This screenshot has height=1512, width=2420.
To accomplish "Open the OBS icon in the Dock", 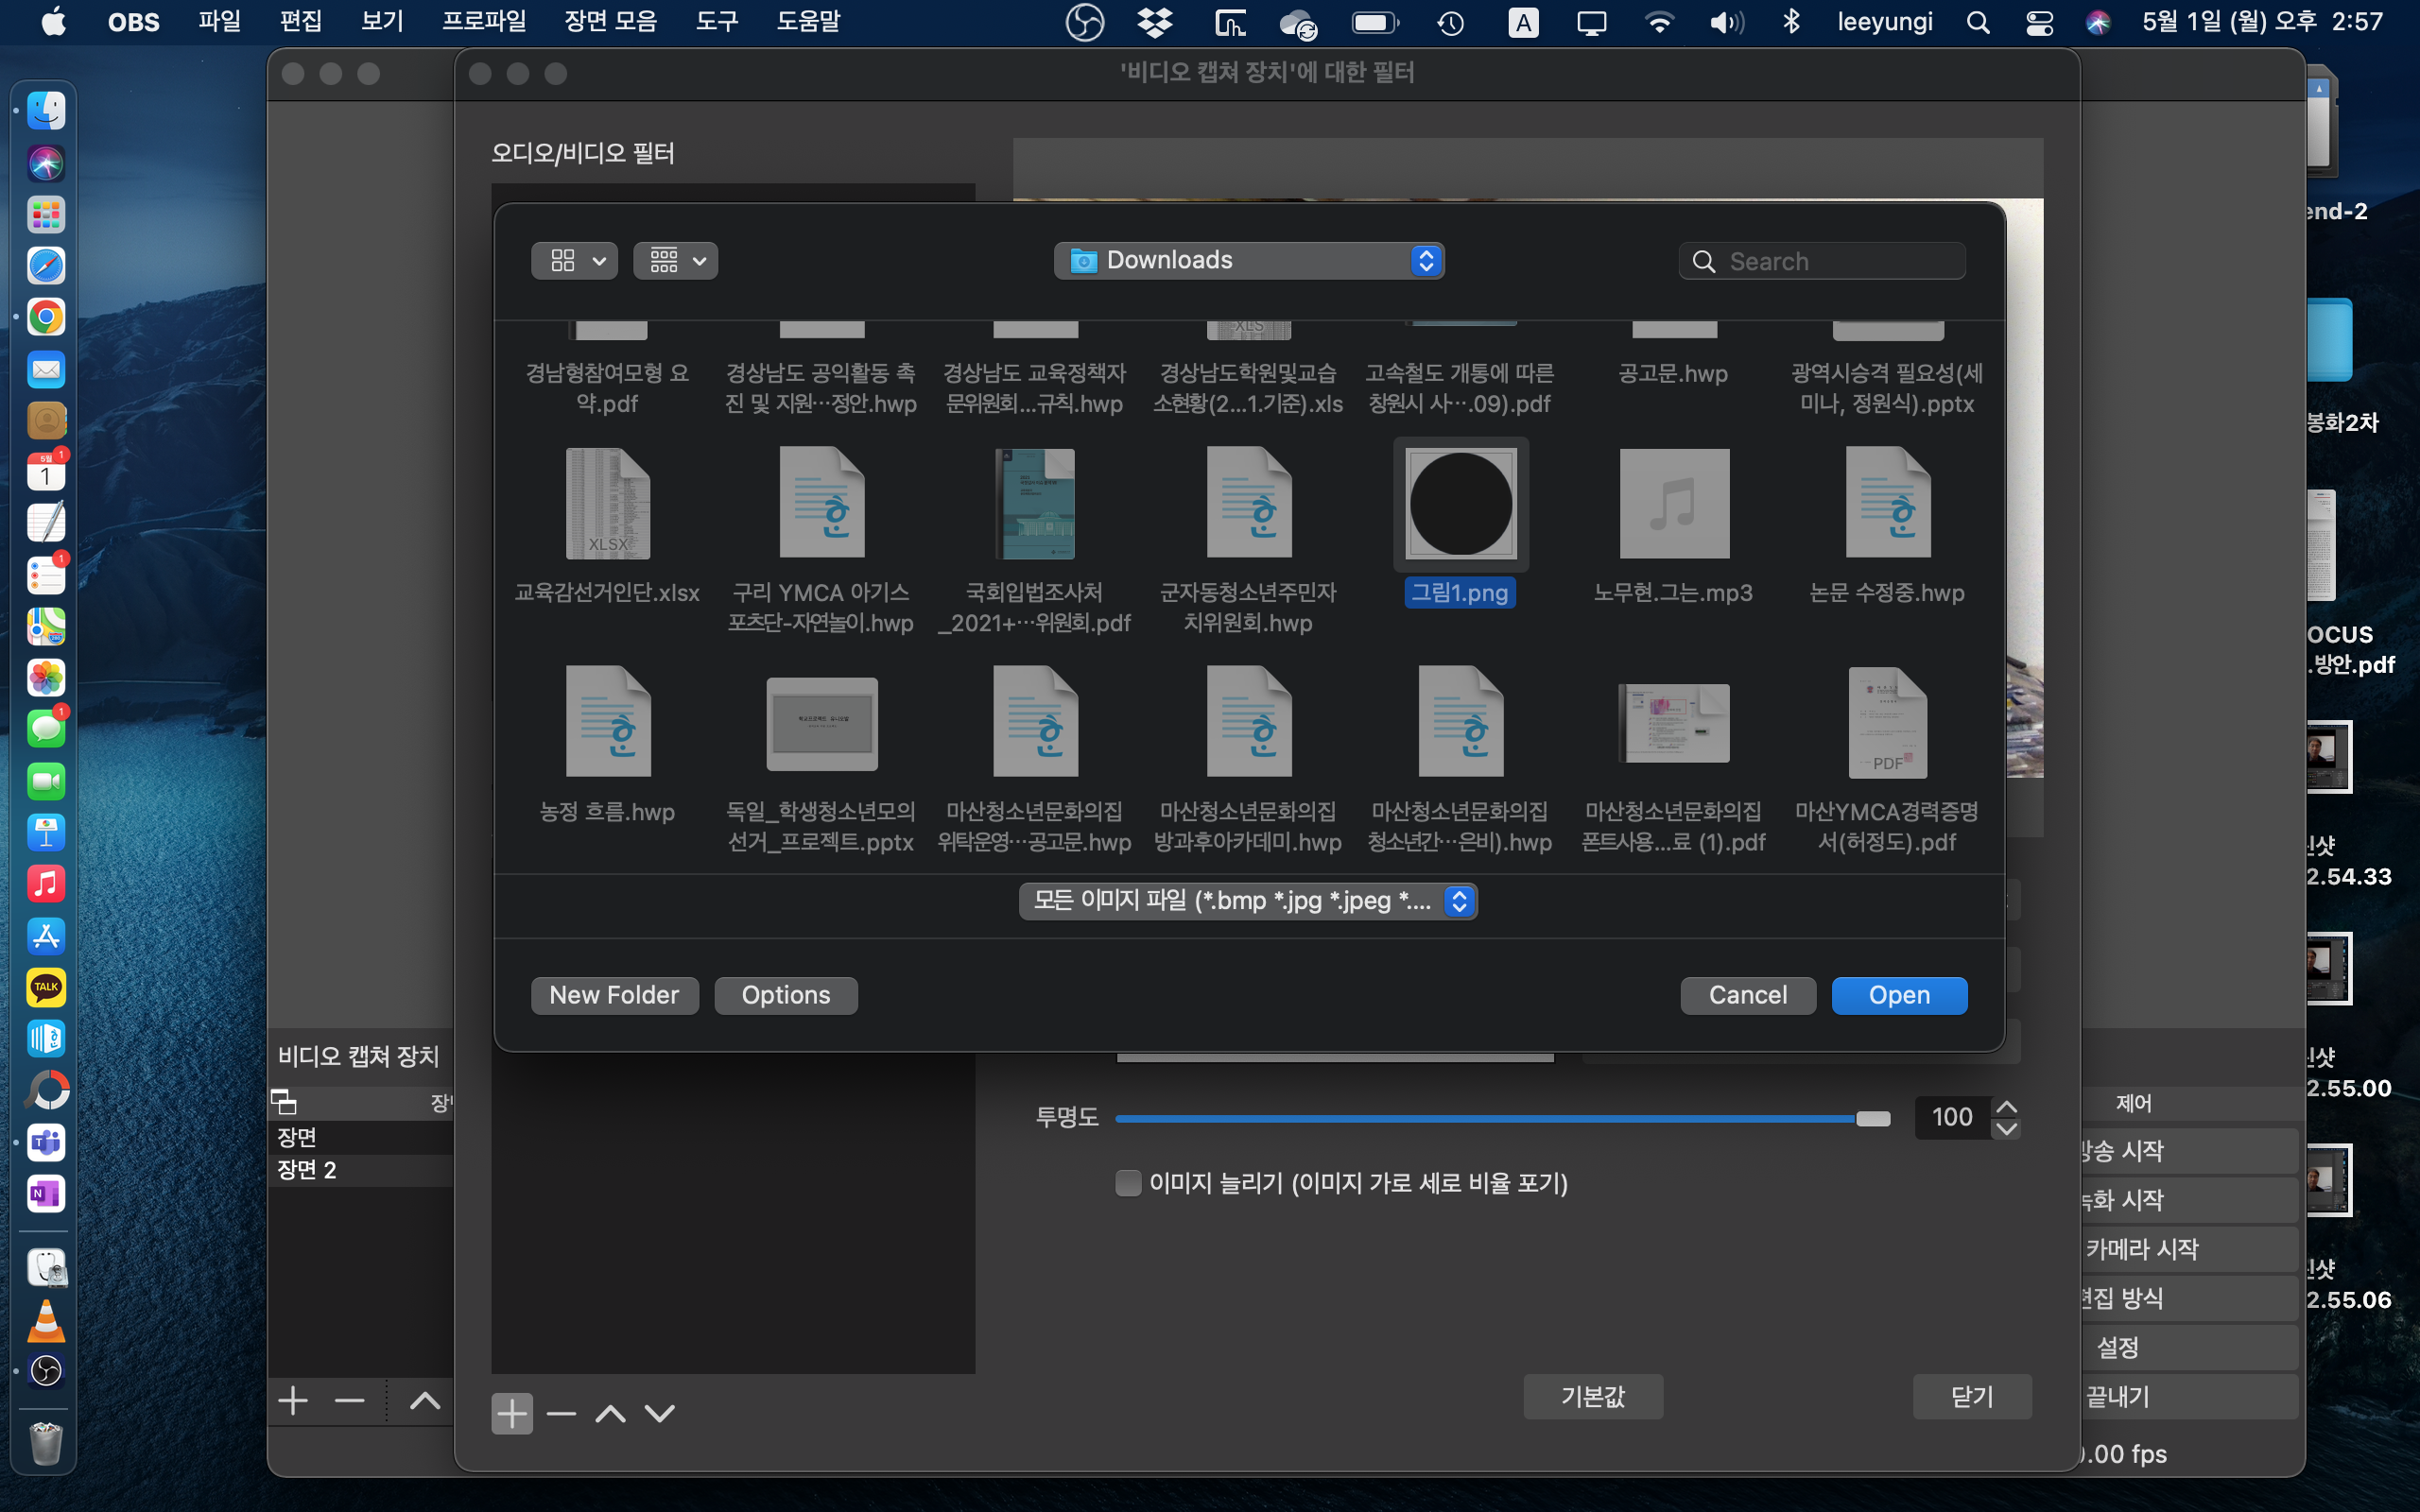I will pyautogui.click(x=46, y=1370).
